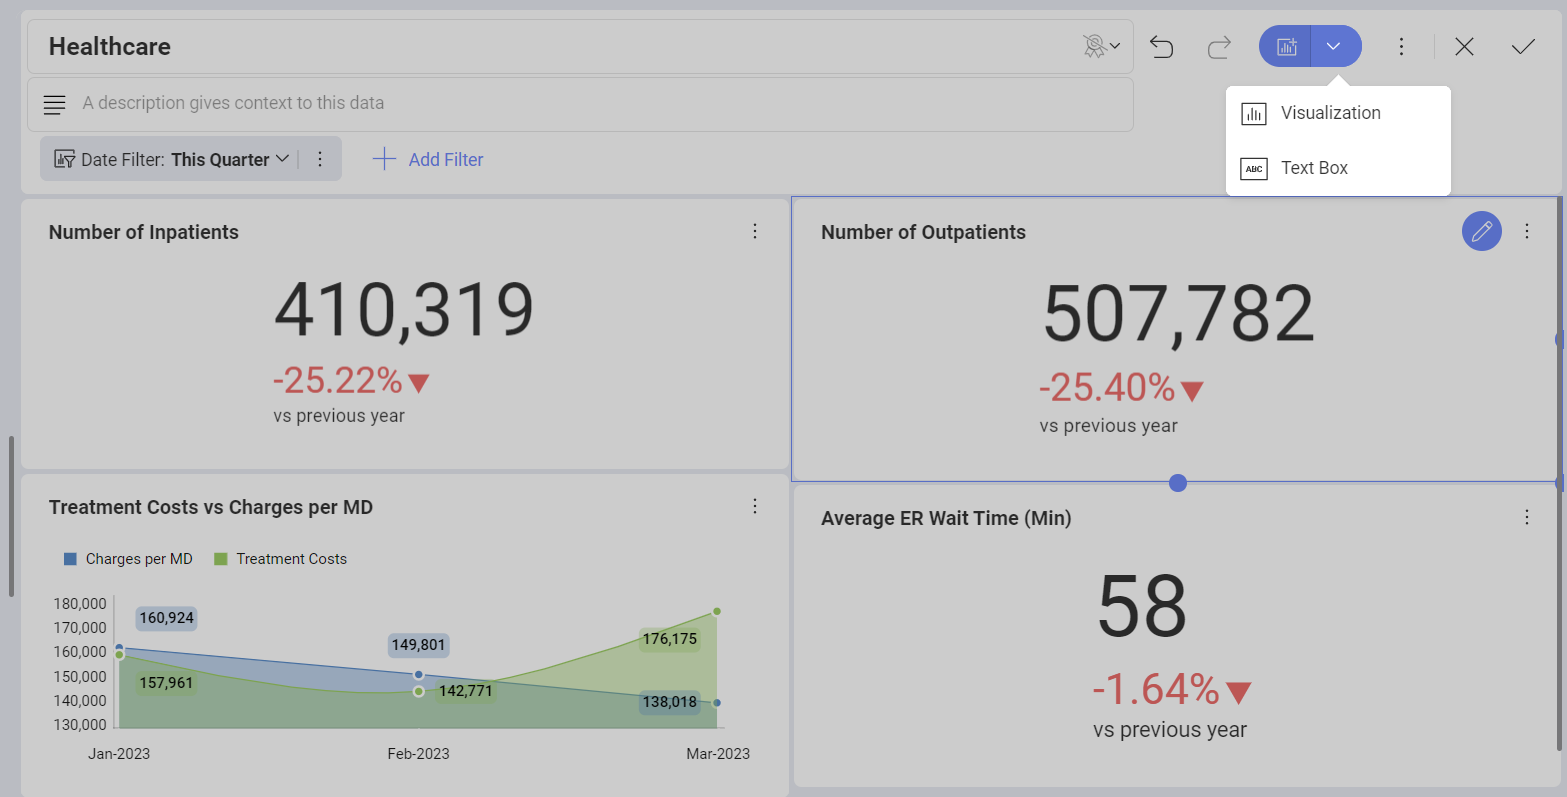The width and height of the screenshot is (1567, 797).
Task: Click the description lines icon
Action: (x=55, y=104)
